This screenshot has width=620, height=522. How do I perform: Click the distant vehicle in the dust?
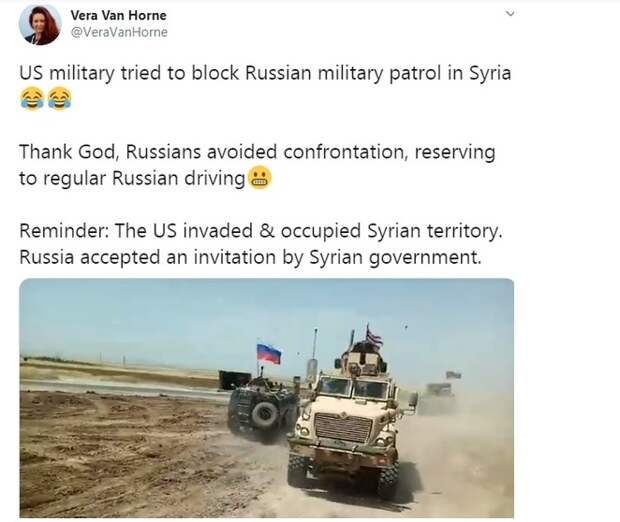point(437,395)
